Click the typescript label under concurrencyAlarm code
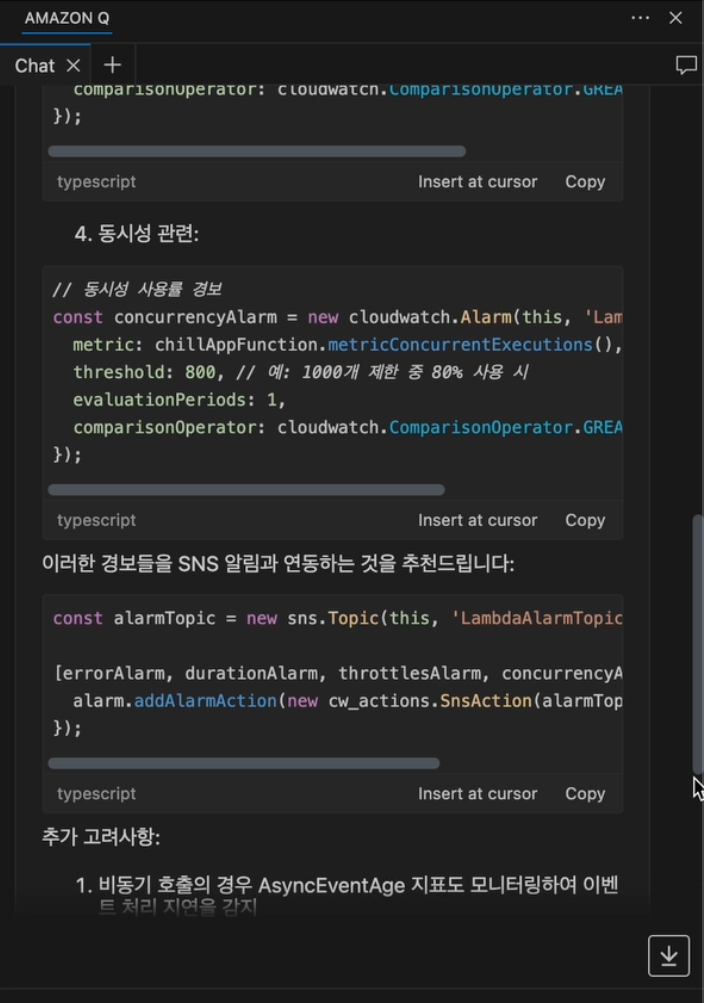This screenshot has height=1003, width=704. coord(97,520)
